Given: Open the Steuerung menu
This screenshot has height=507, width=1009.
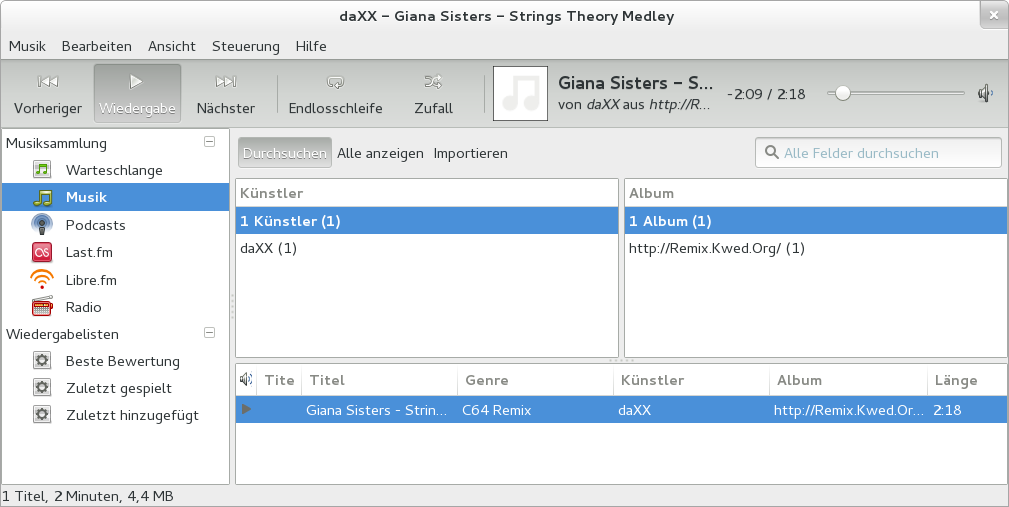Looking at the screenshot, I should point(245,46).
